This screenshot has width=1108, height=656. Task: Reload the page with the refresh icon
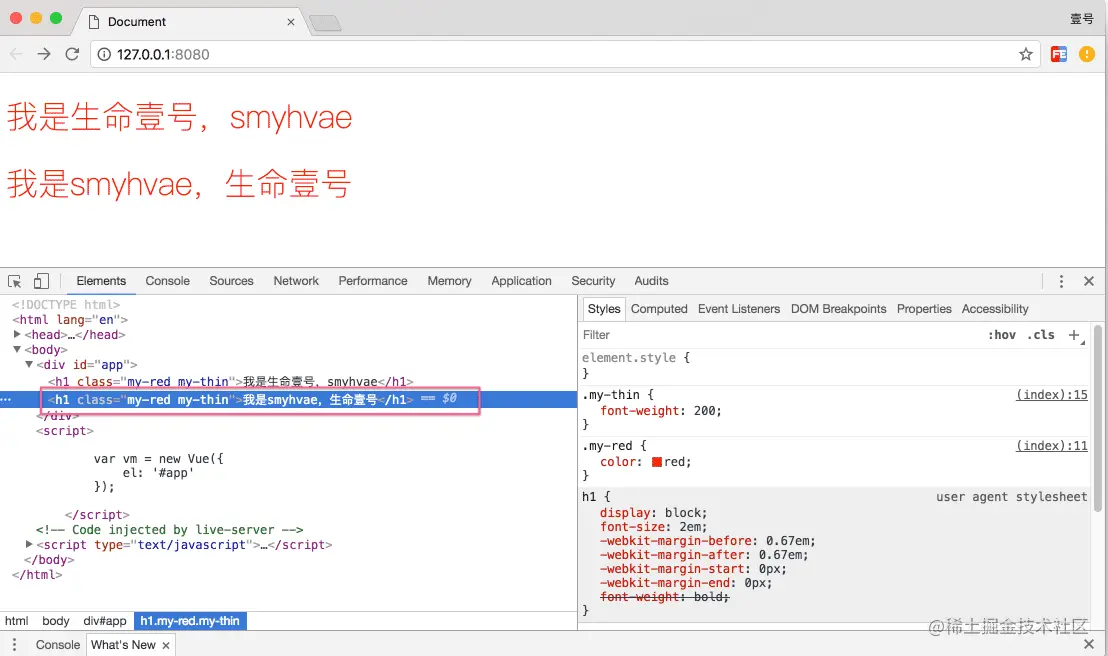tap(72, 54)
